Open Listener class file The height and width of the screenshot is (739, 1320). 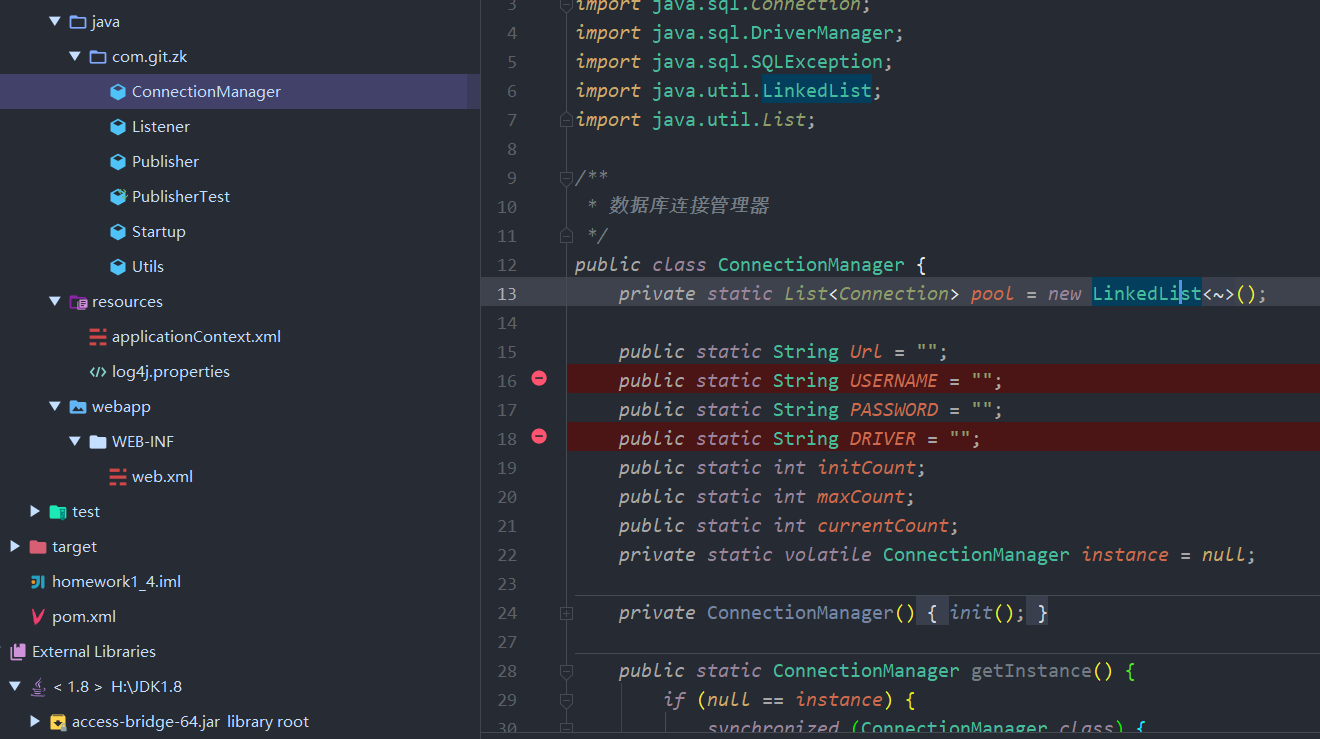pyautogui.click(x=160, y=126)
